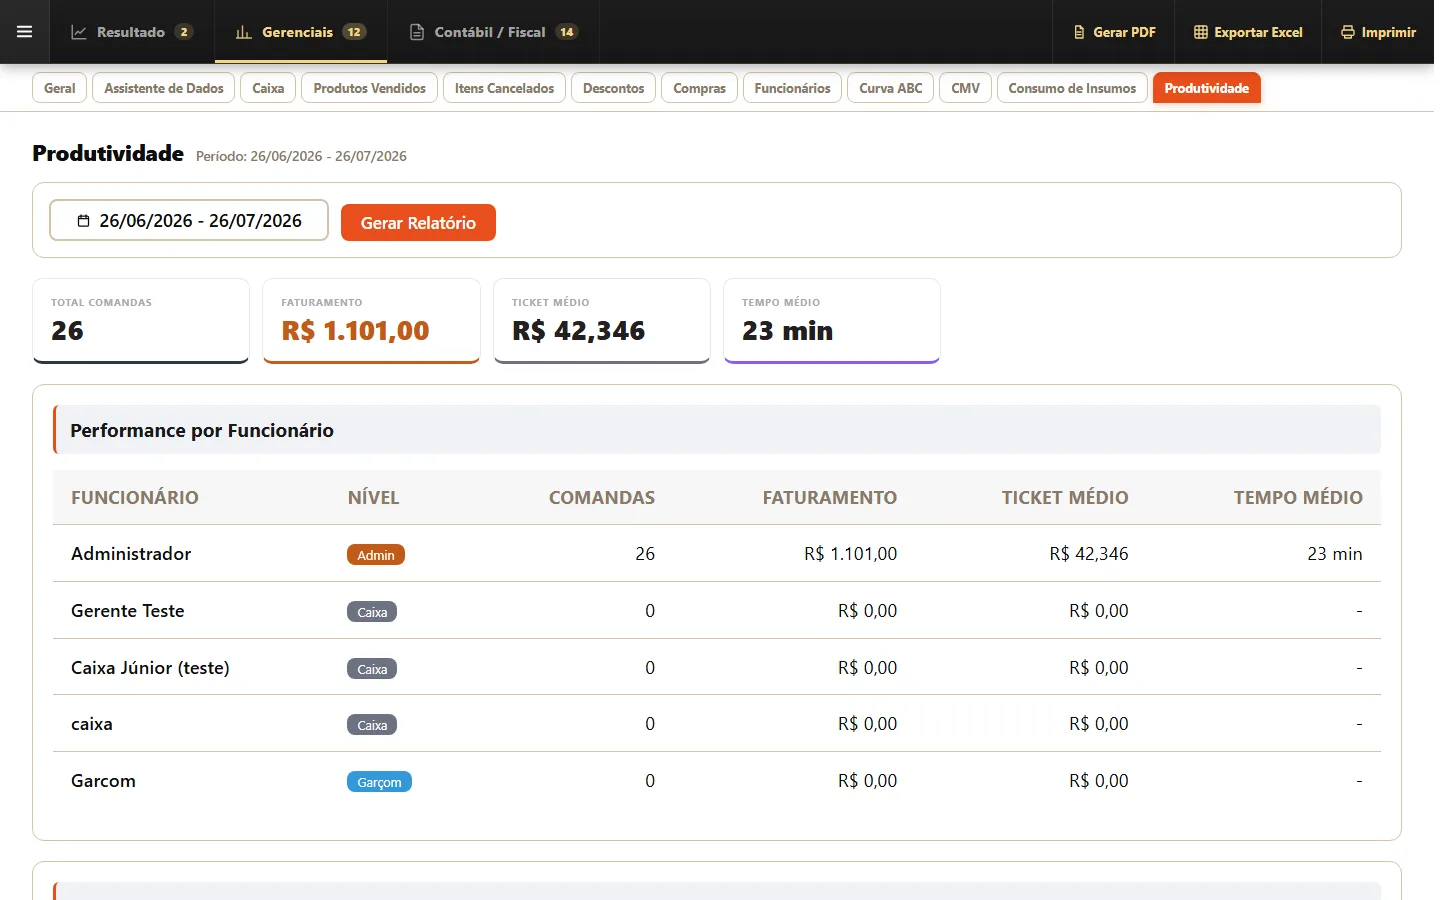View the Consumo de Insumos sub-tab
This screenshot has height=900, width=1440.
pyautogui.click(x=1072, y=88)
